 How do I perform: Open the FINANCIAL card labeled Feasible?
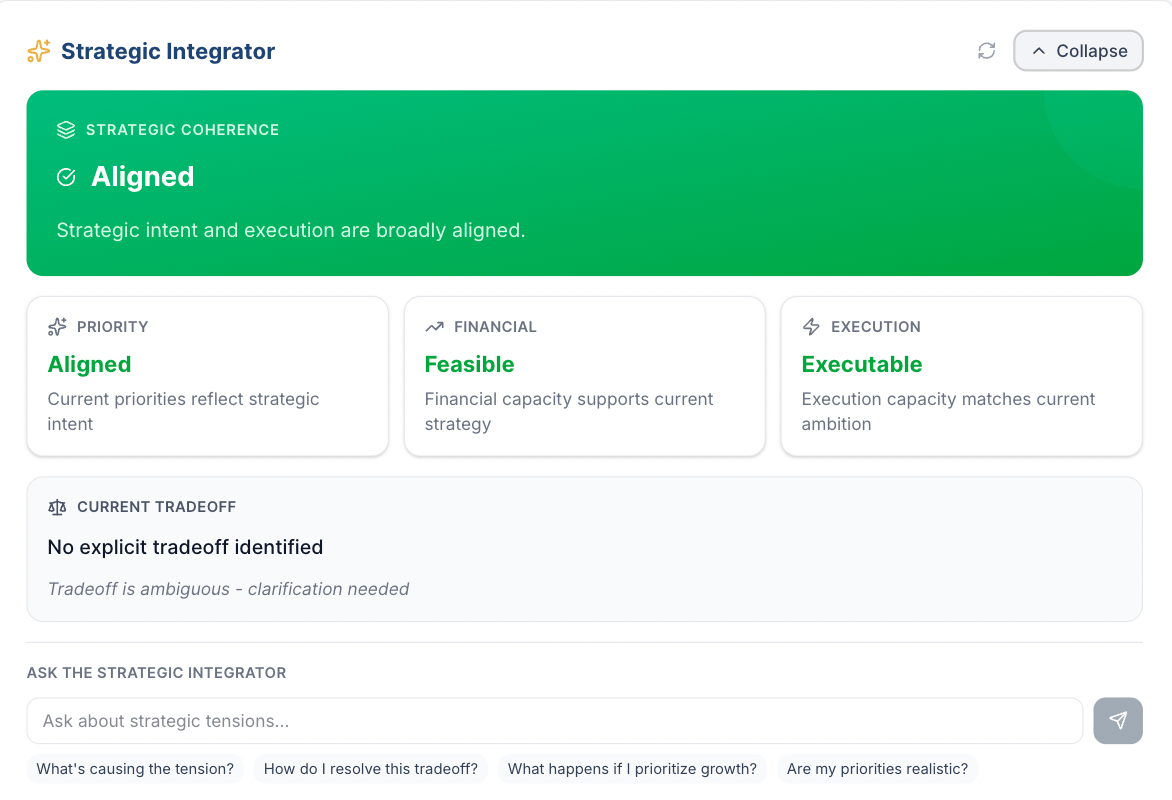click(584, 376)
